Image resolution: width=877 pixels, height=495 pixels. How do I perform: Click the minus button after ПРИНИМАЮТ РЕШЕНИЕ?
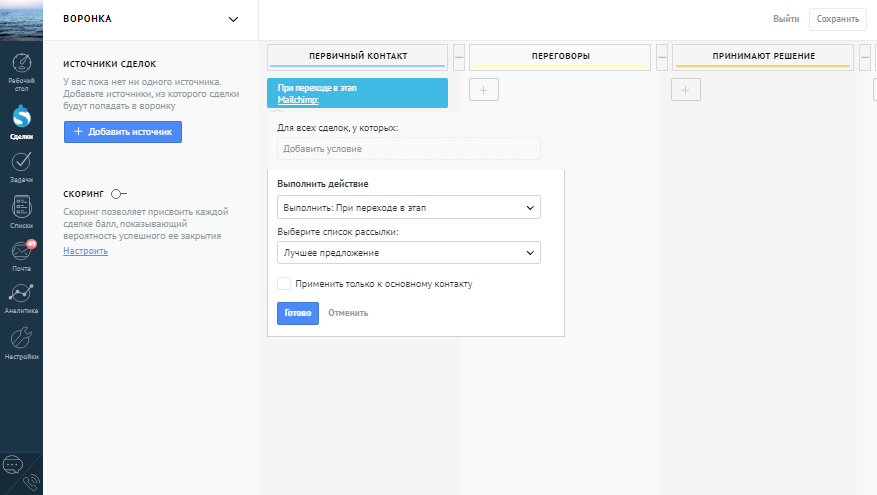pos(865,58)
